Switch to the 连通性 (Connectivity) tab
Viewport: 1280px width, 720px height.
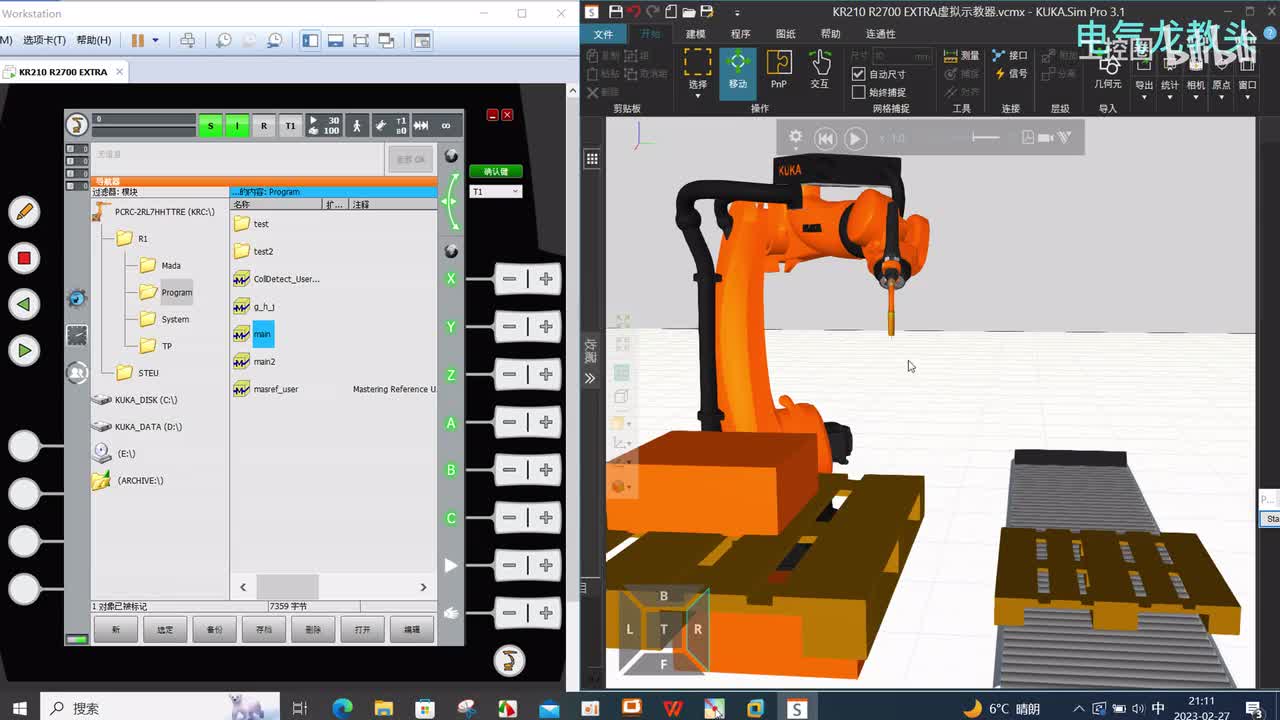click(x=881, y=34)
